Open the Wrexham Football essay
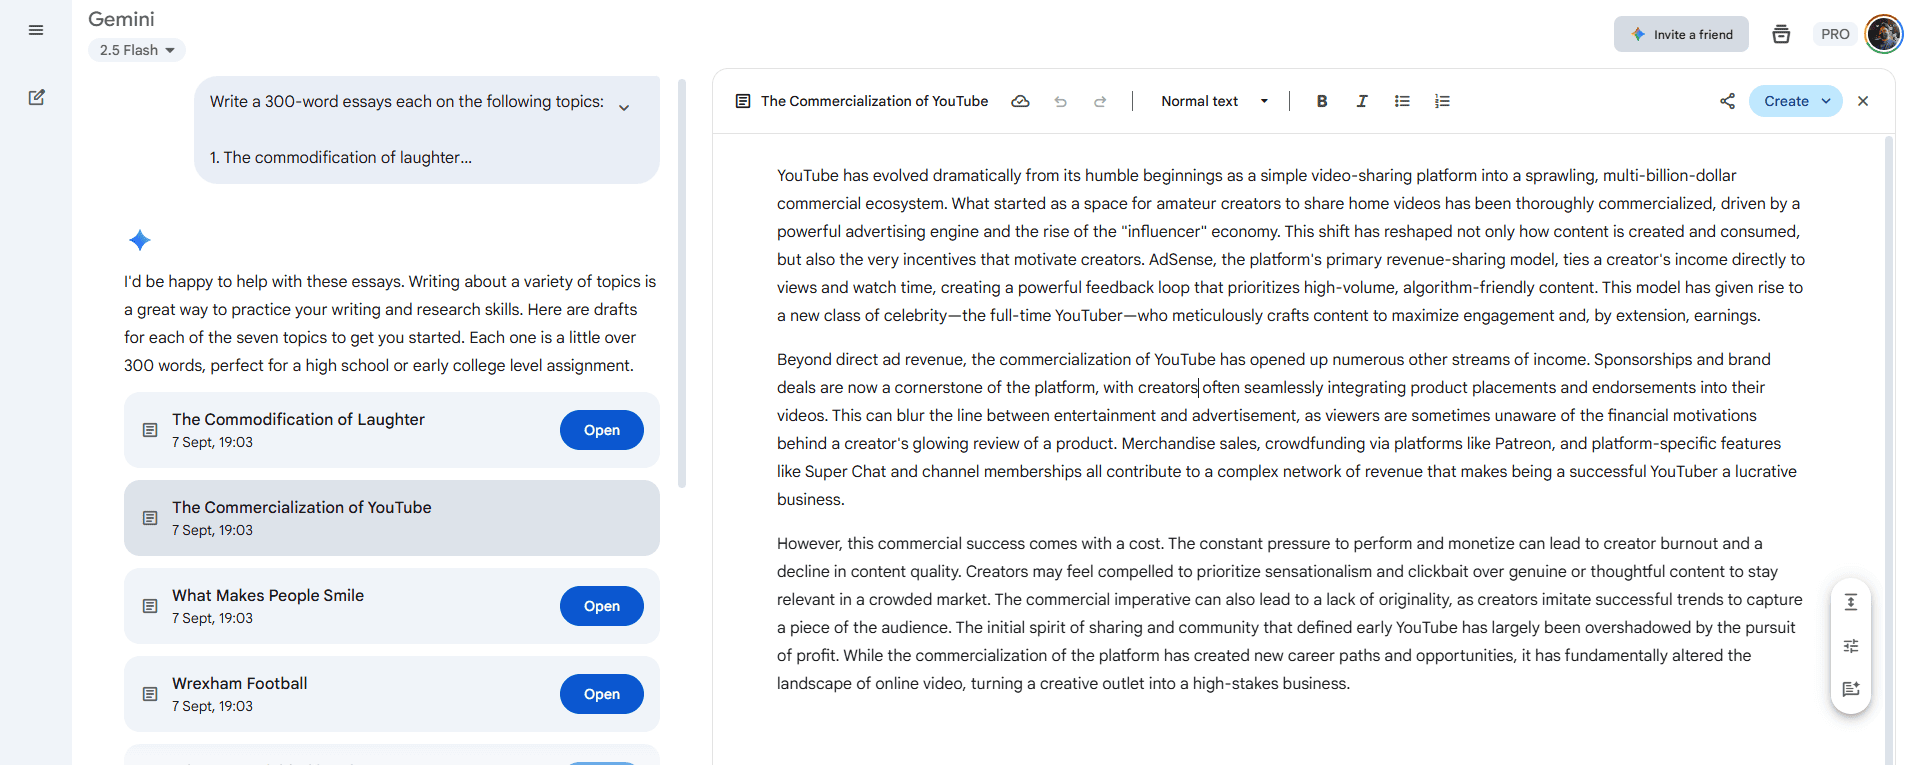Image resolution: width=1919 pixels, height=765 pixels. click(601, 694)
